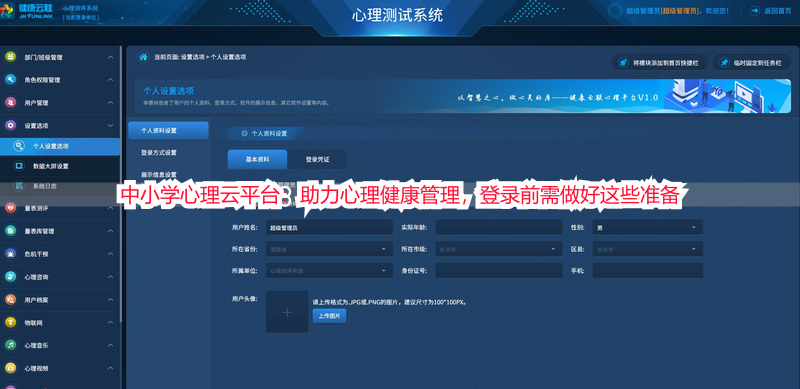Expand the 心理视频 chevron
Image resolution: width=800 pixels, height=389 pixels.
(x=110, y=368)
